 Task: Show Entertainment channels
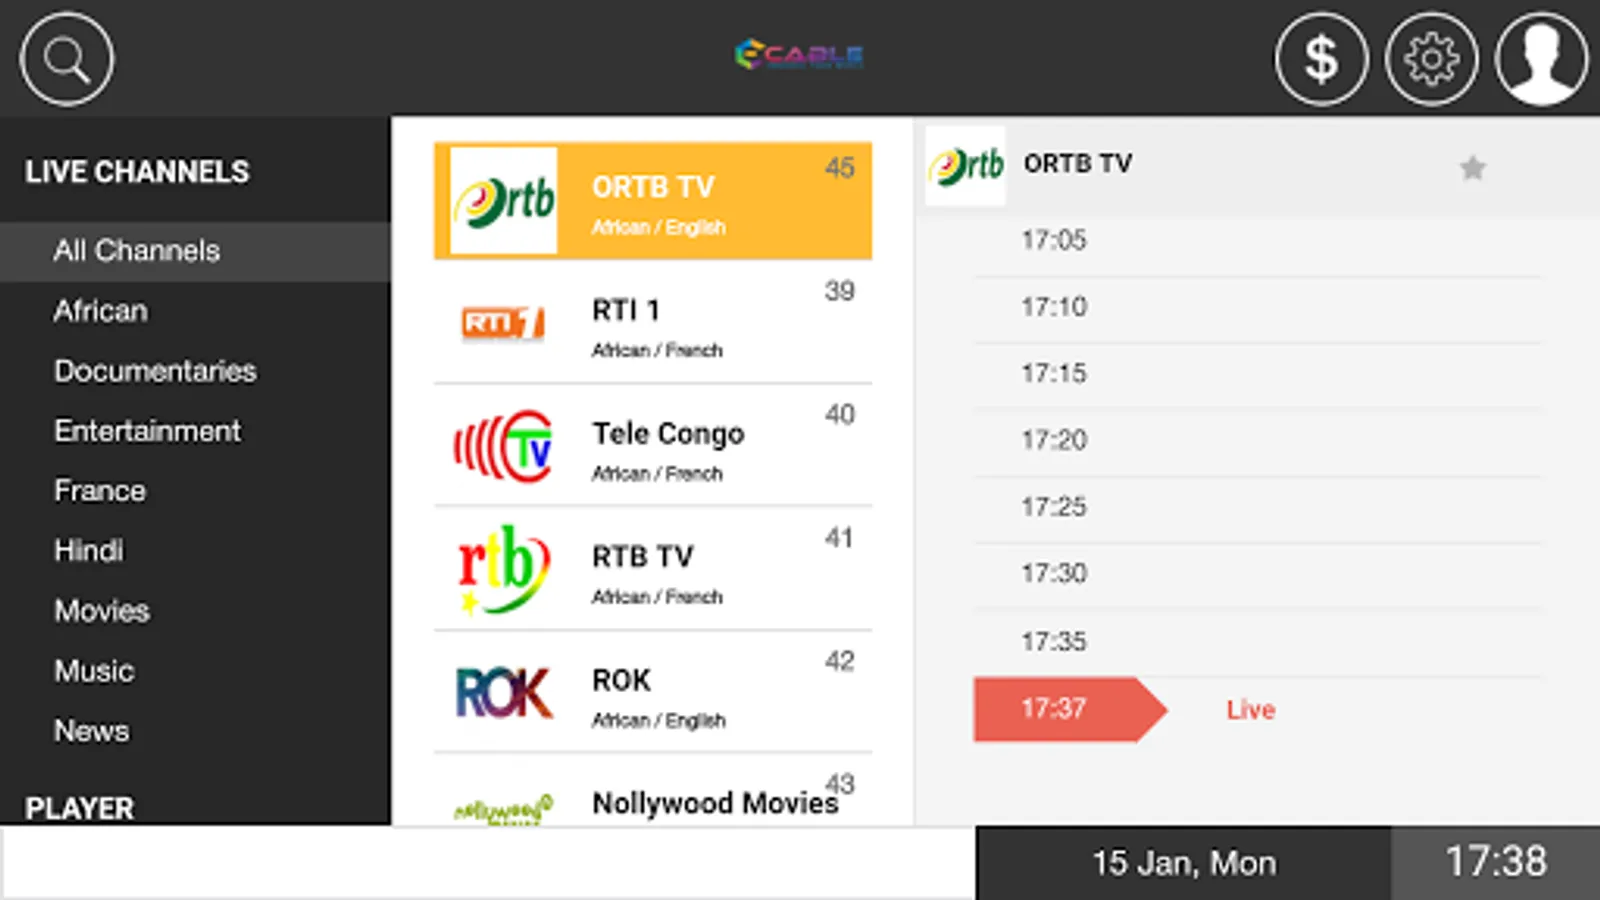point(147,431)
